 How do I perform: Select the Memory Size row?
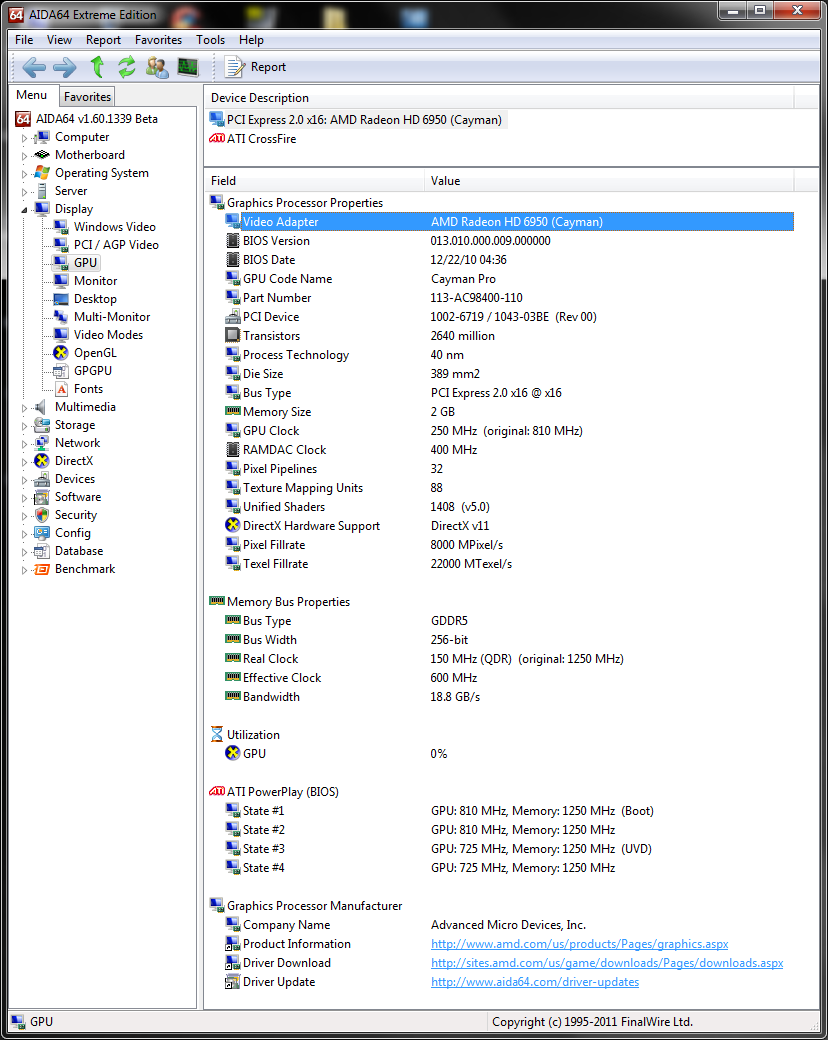(x=508, y=411)
